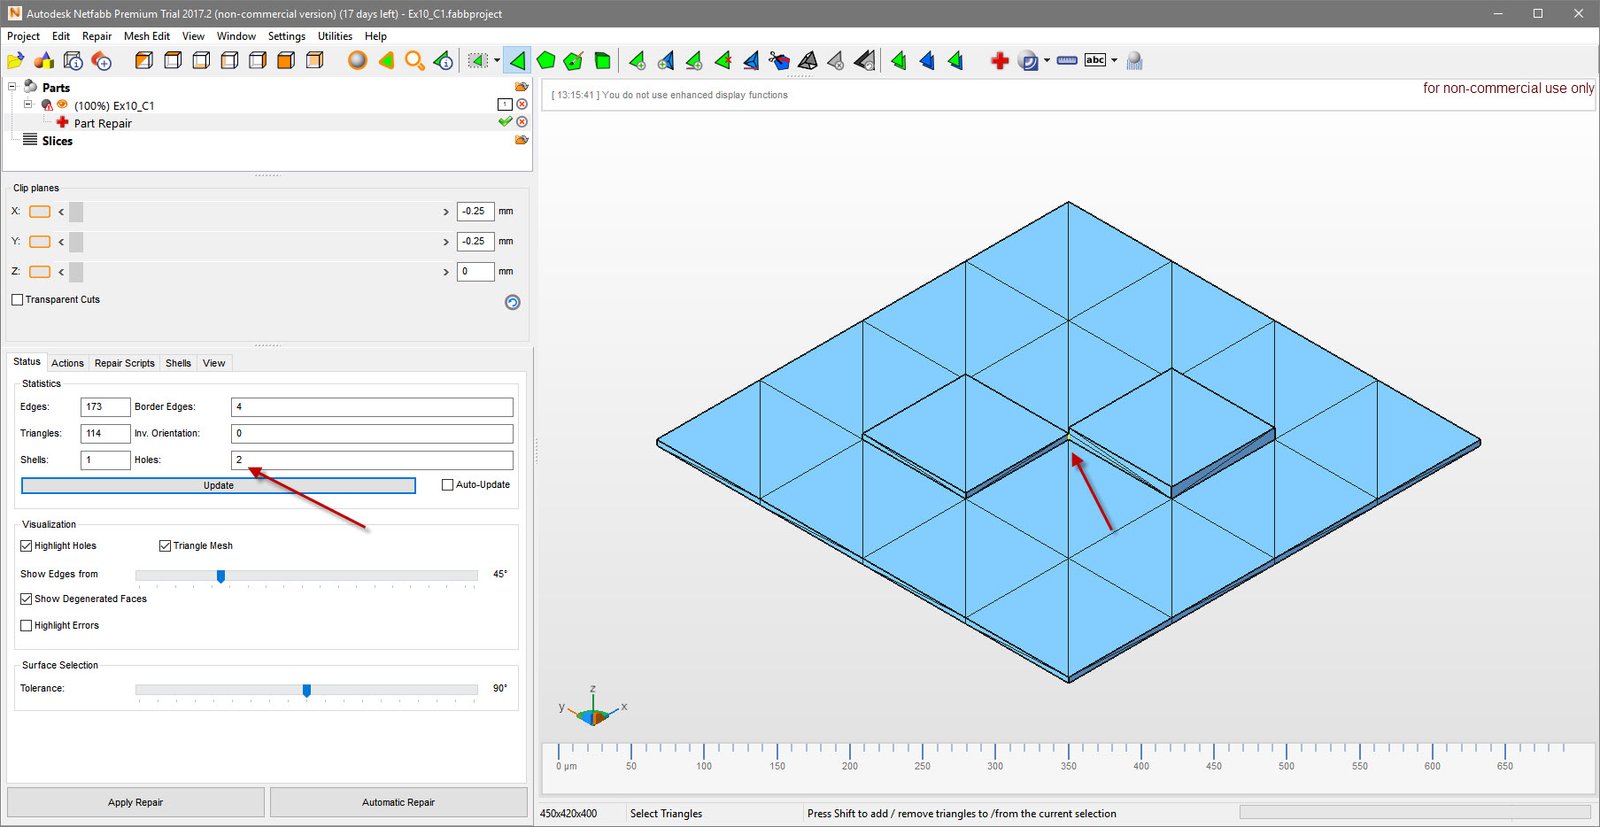Viewport: 1600px width, 827px height.
Task: Enable the Transparent Cuts checkbox
Action: 17,300
